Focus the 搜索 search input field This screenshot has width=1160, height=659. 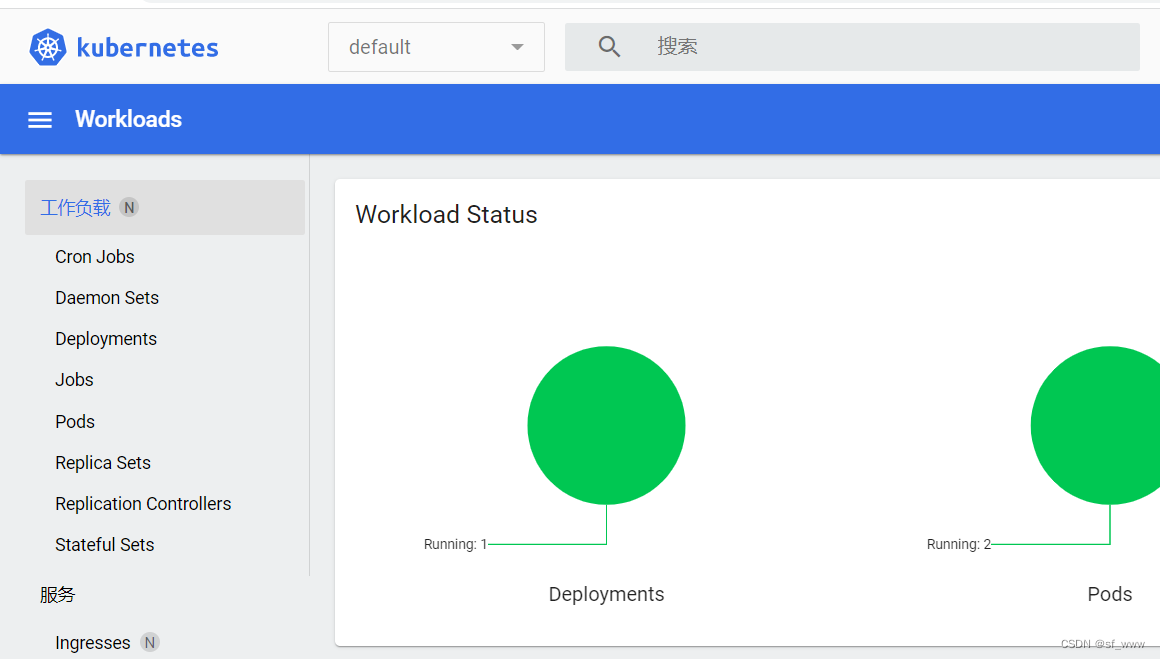[852, 47]
